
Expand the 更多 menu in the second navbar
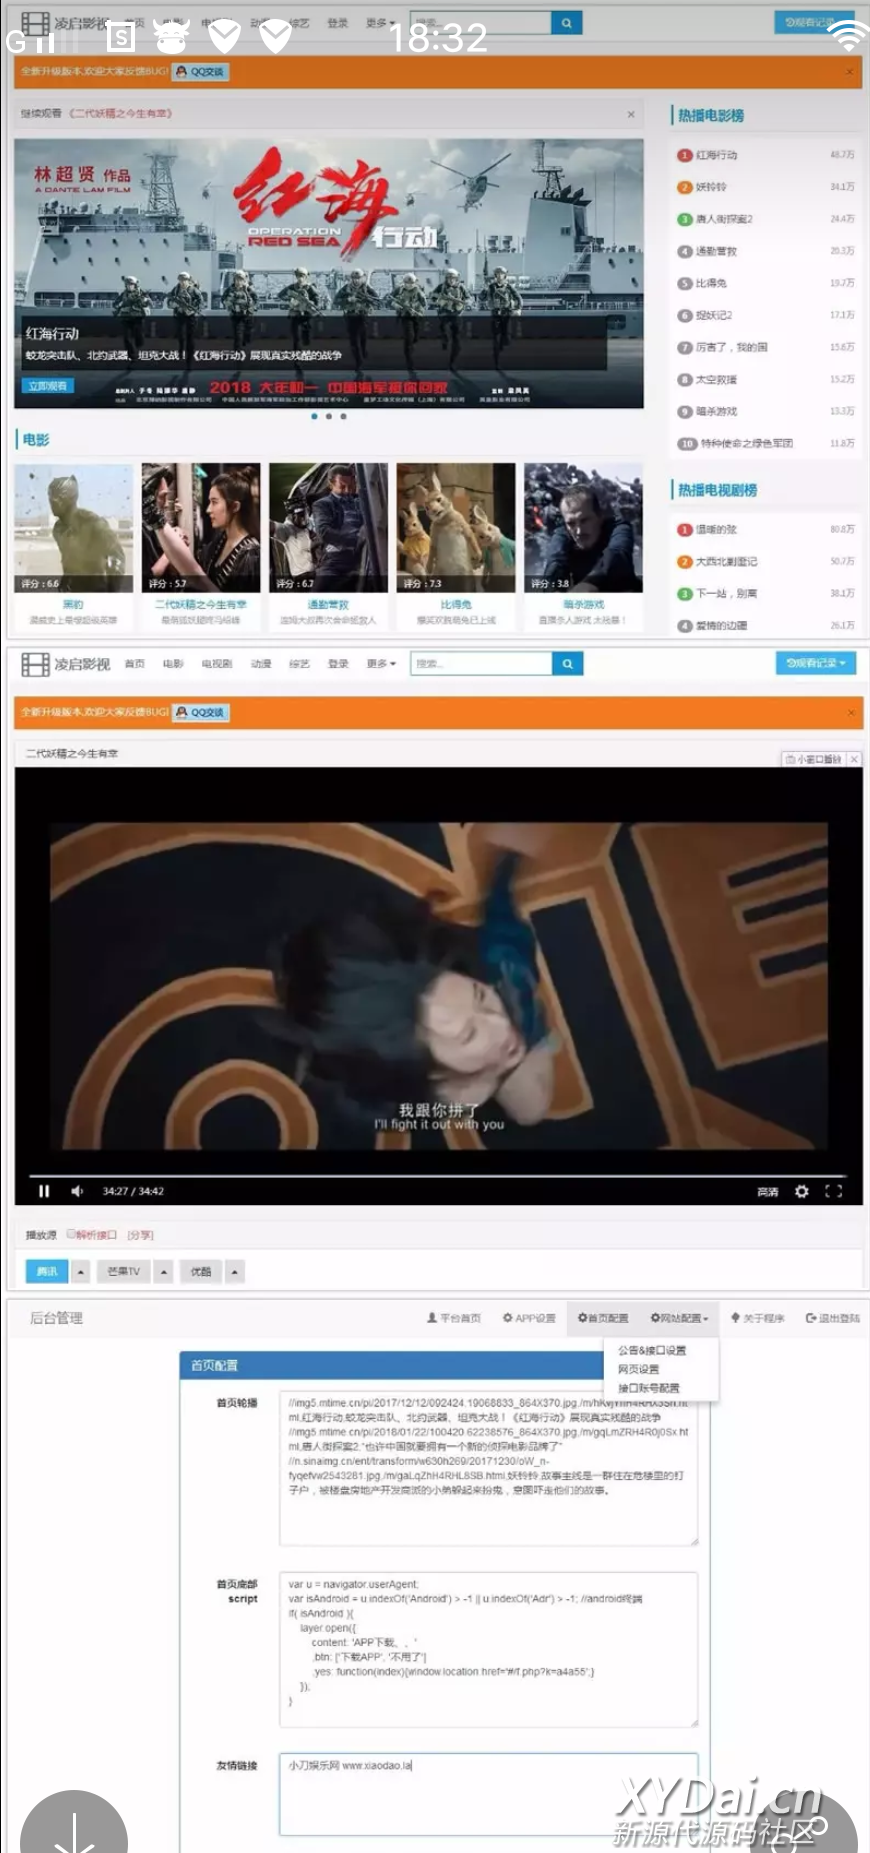click(381, 663)
